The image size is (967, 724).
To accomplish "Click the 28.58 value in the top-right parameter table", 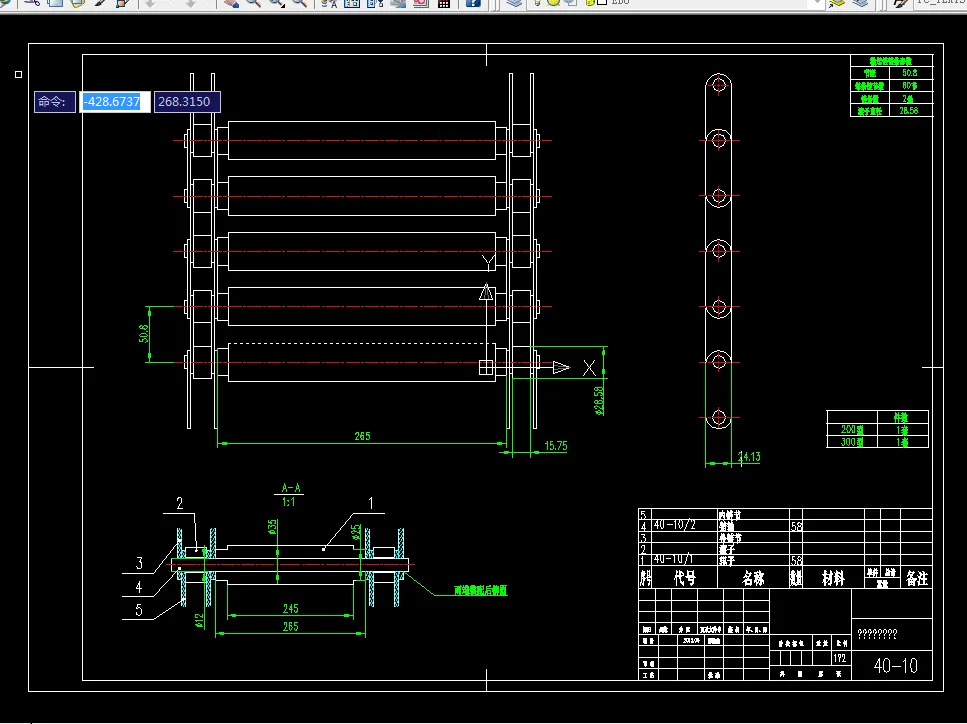I will click(x=908, y=111).
